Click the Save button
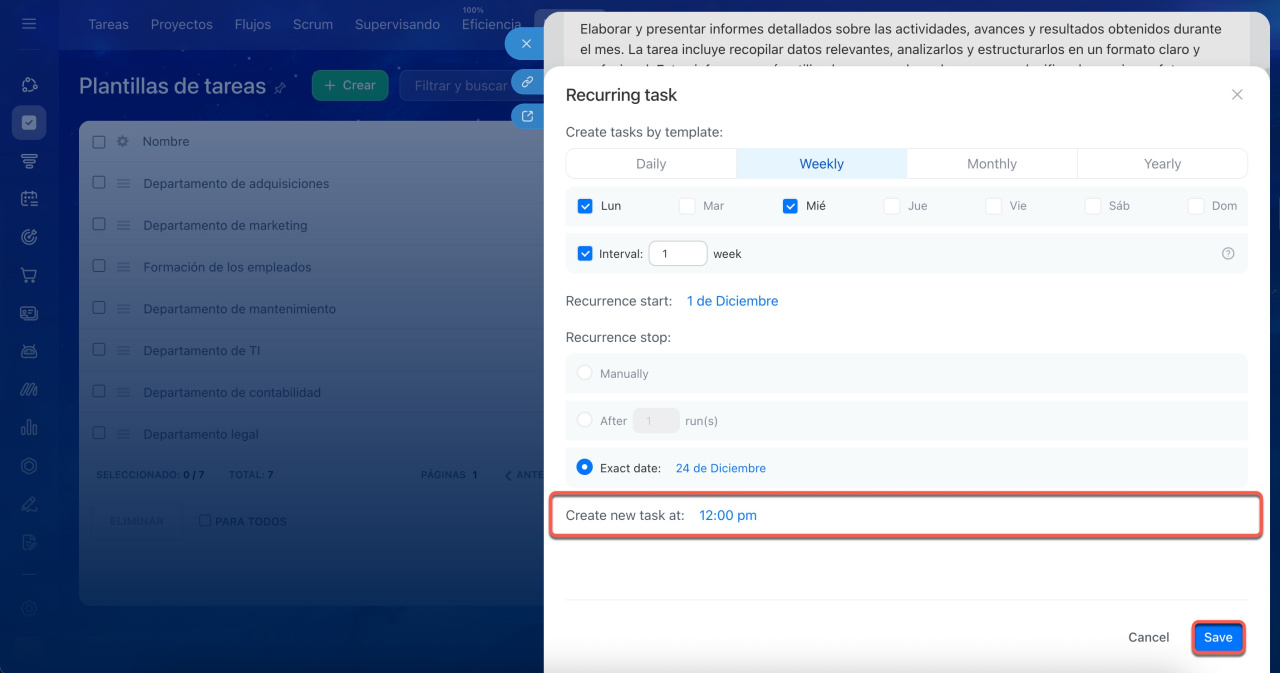 tap(1217, 637)
